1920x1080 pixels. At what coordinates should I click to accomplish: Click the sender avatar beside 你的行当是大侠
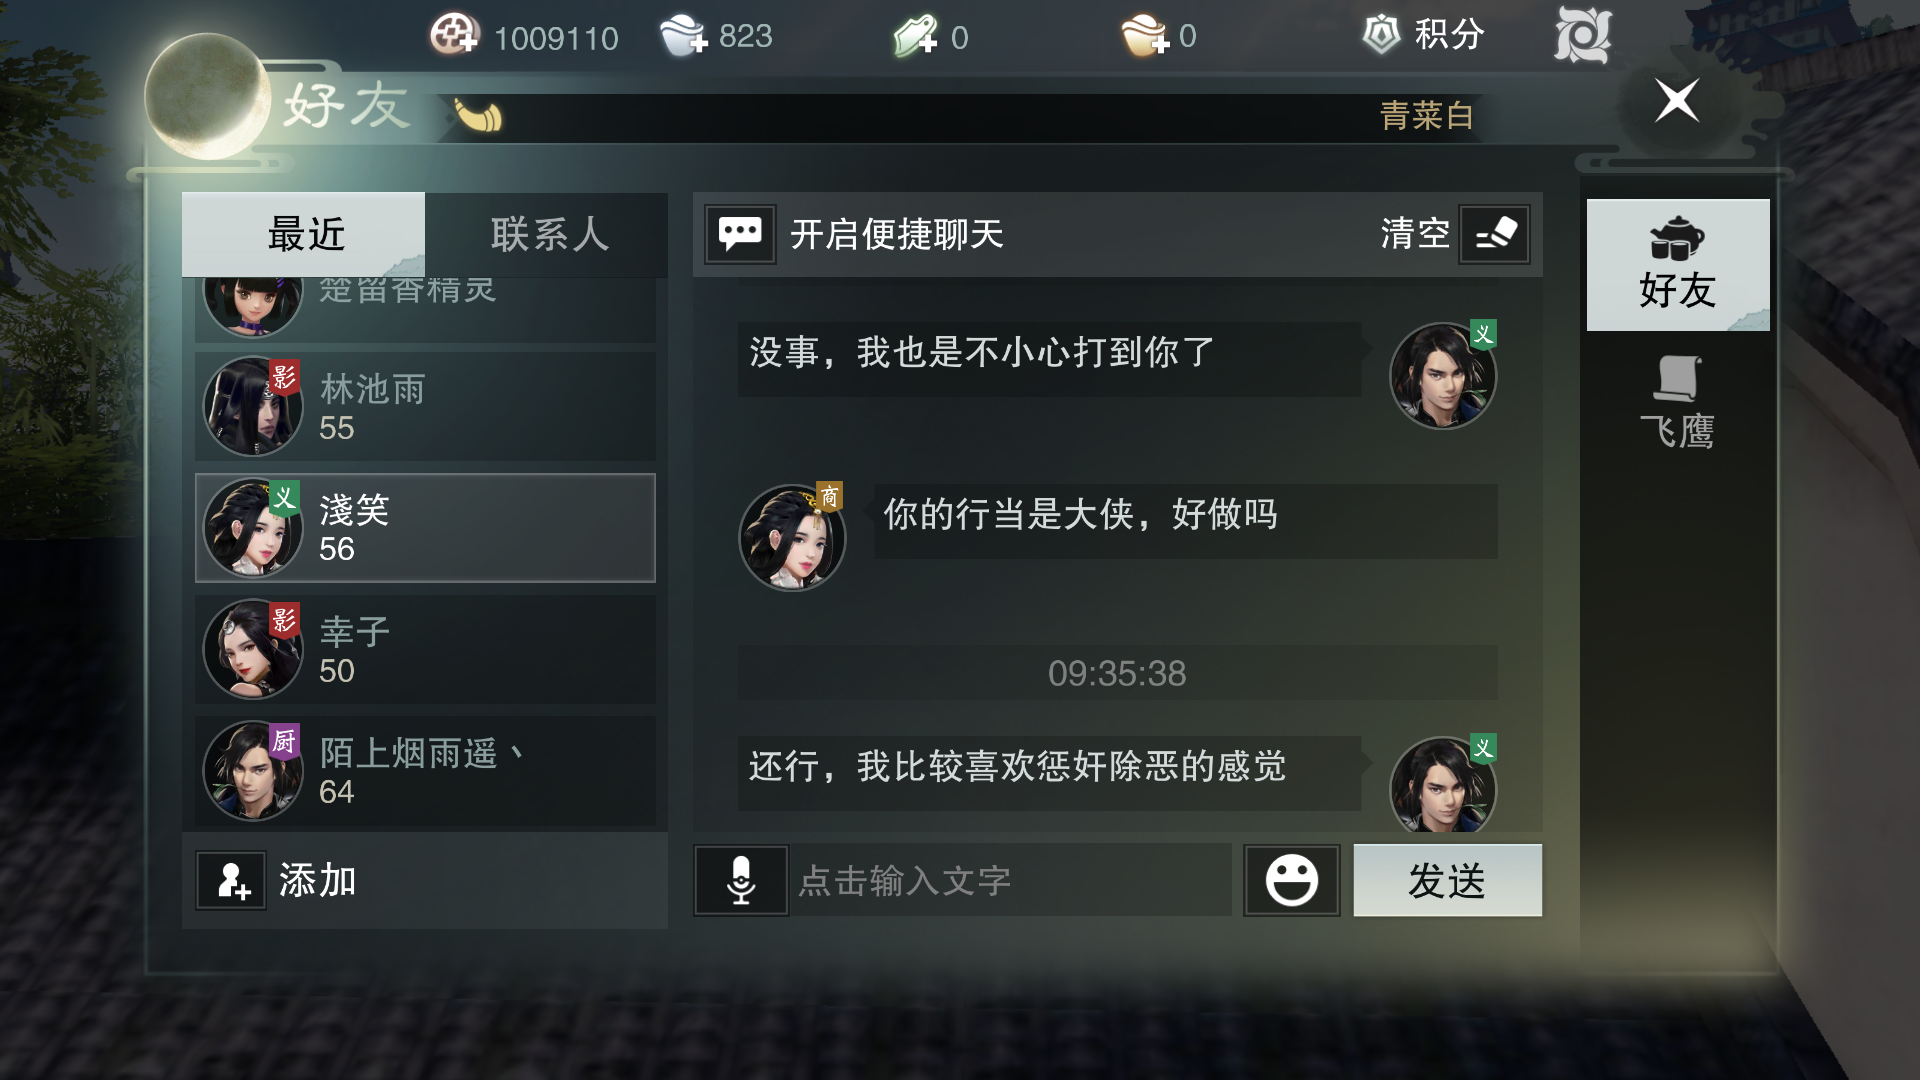(792, 537)
